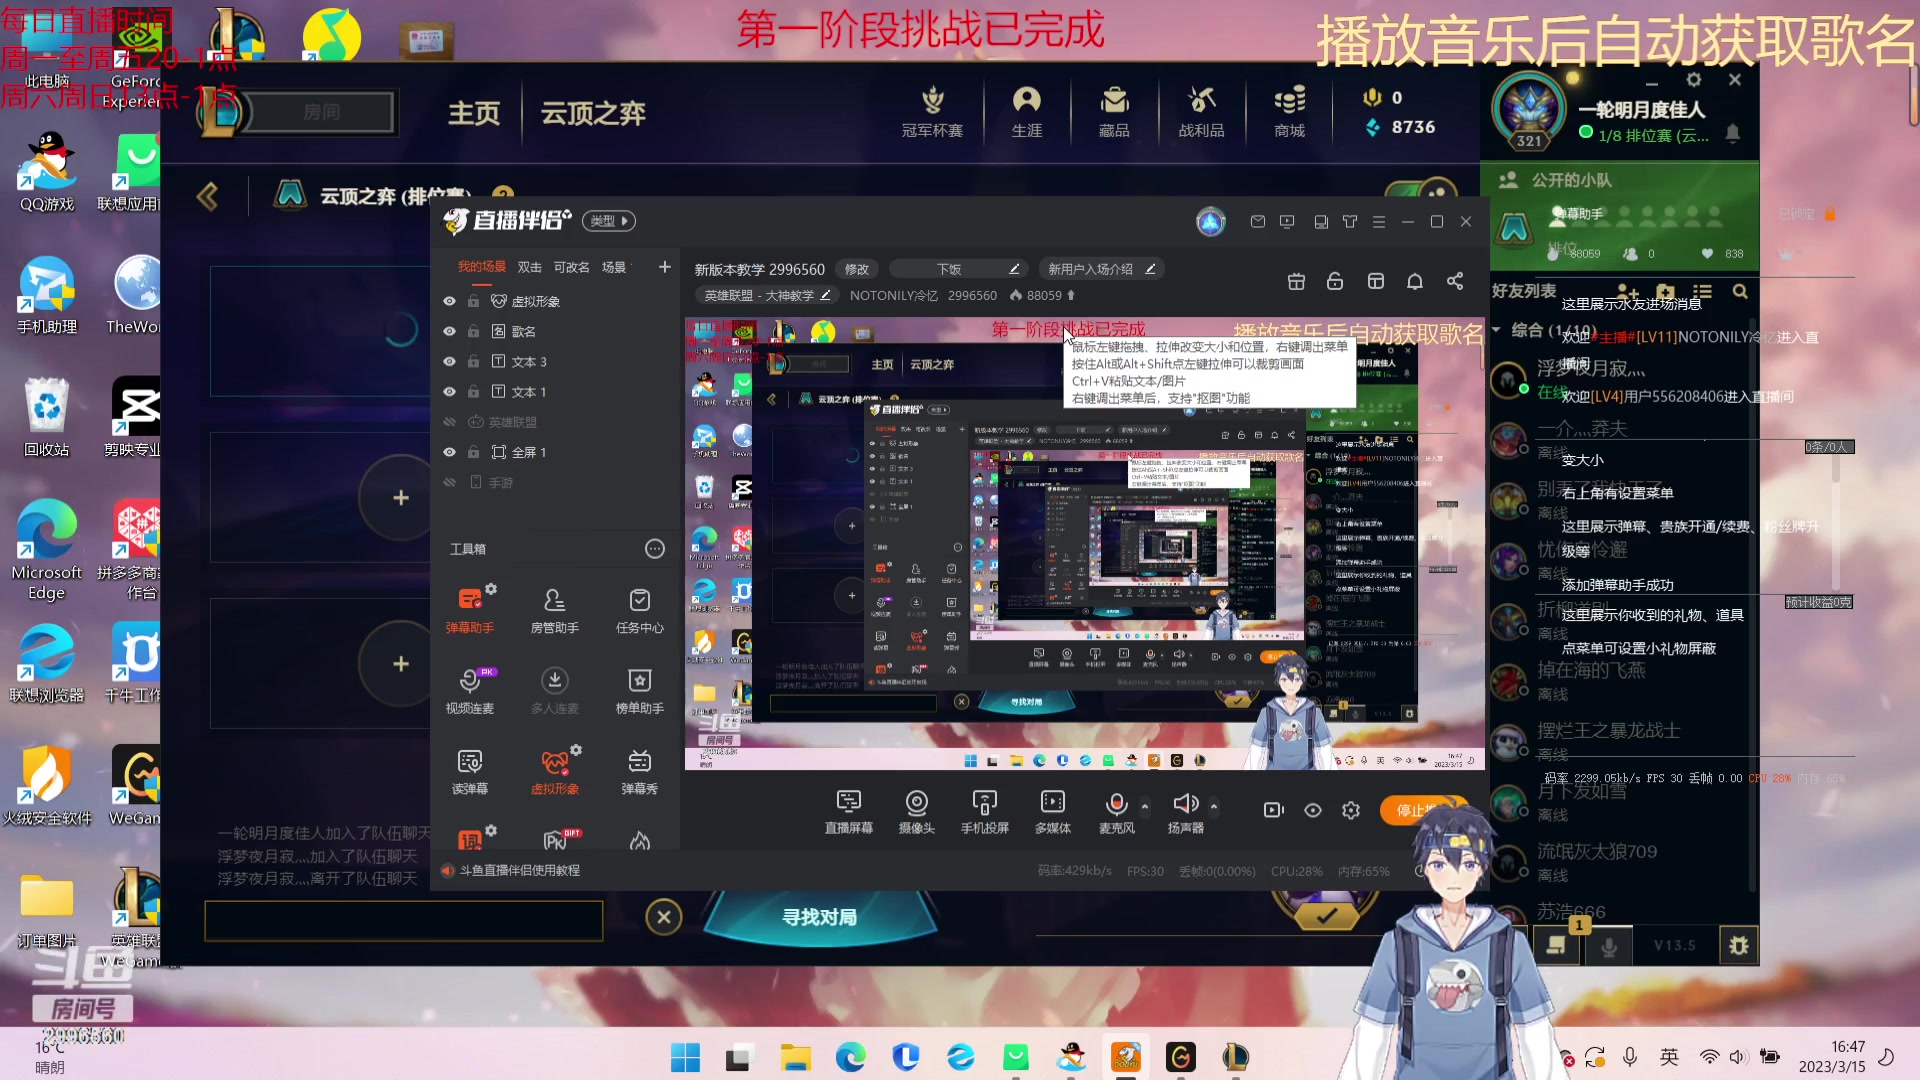Hide the 虚拟形象 source layer
The image size is (1920, 1080).
tap(449, 301)
